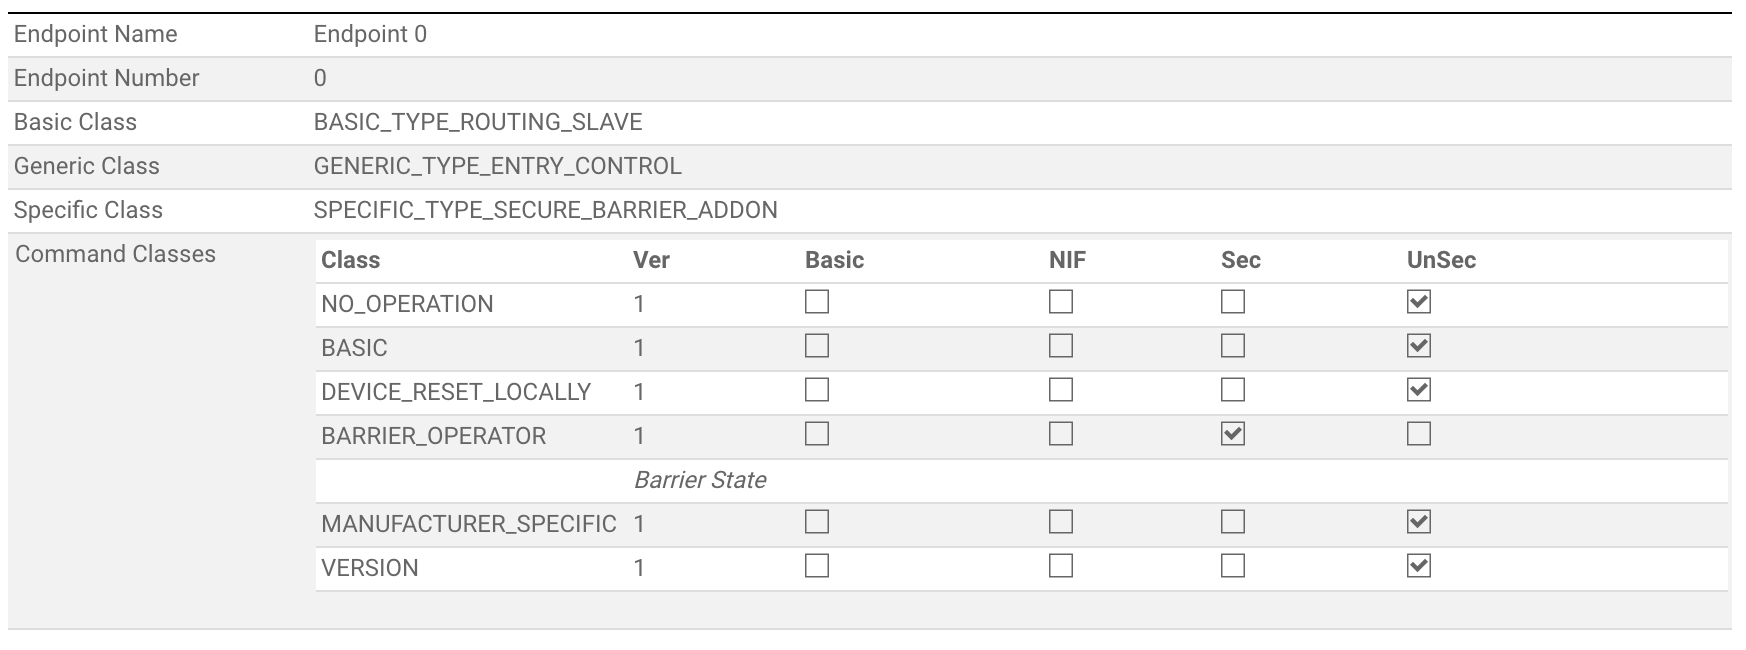The width and height of the screenshot is (1746, 650).
Task: Click the GENERIC_TYPE_ENTRY_CONTROL value
Action: tap(497, 166)
